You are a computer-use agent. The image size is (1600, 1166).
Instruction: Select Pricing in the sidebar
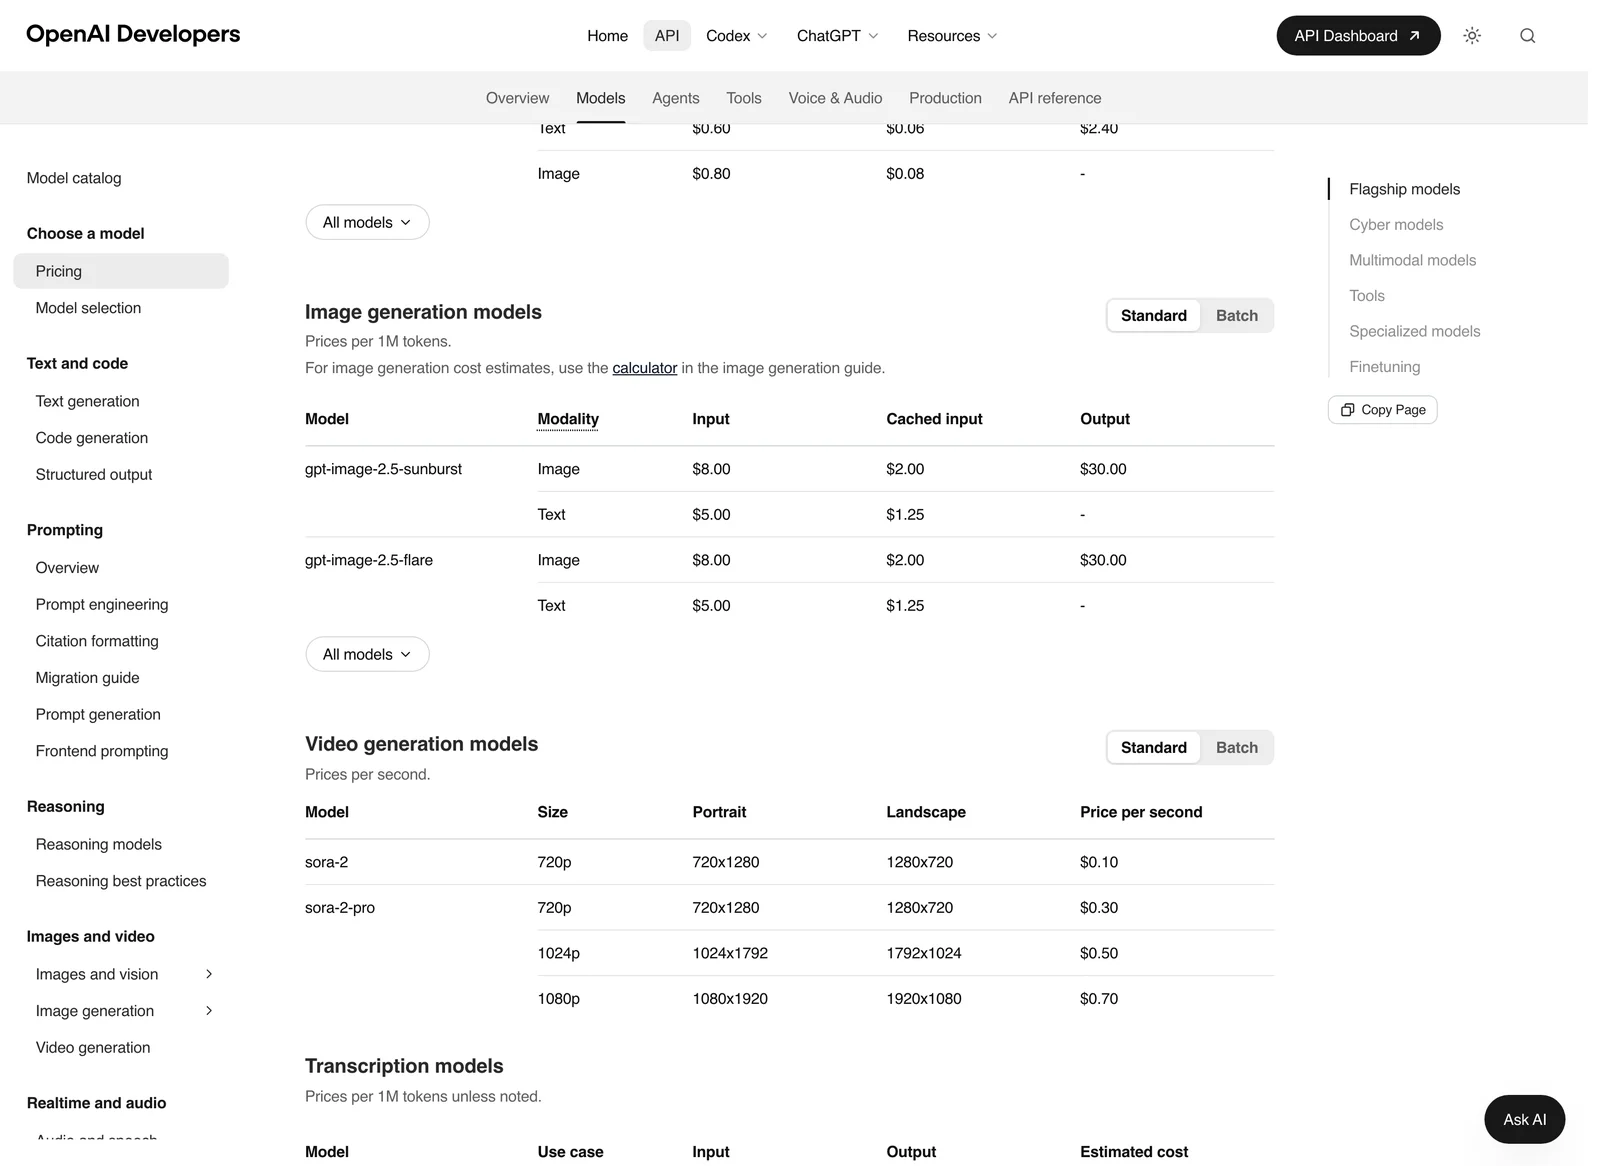click(121, 271)
